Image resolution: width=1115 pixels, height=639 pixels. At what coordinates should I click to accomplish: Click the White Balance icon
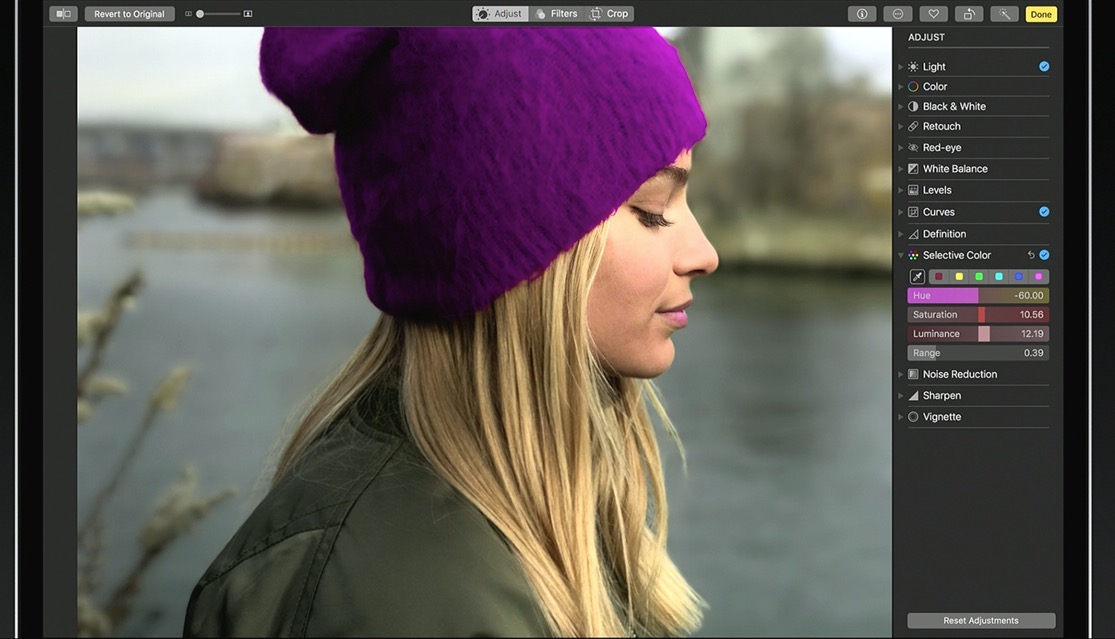pyautogui.click(x=913, y=168)
